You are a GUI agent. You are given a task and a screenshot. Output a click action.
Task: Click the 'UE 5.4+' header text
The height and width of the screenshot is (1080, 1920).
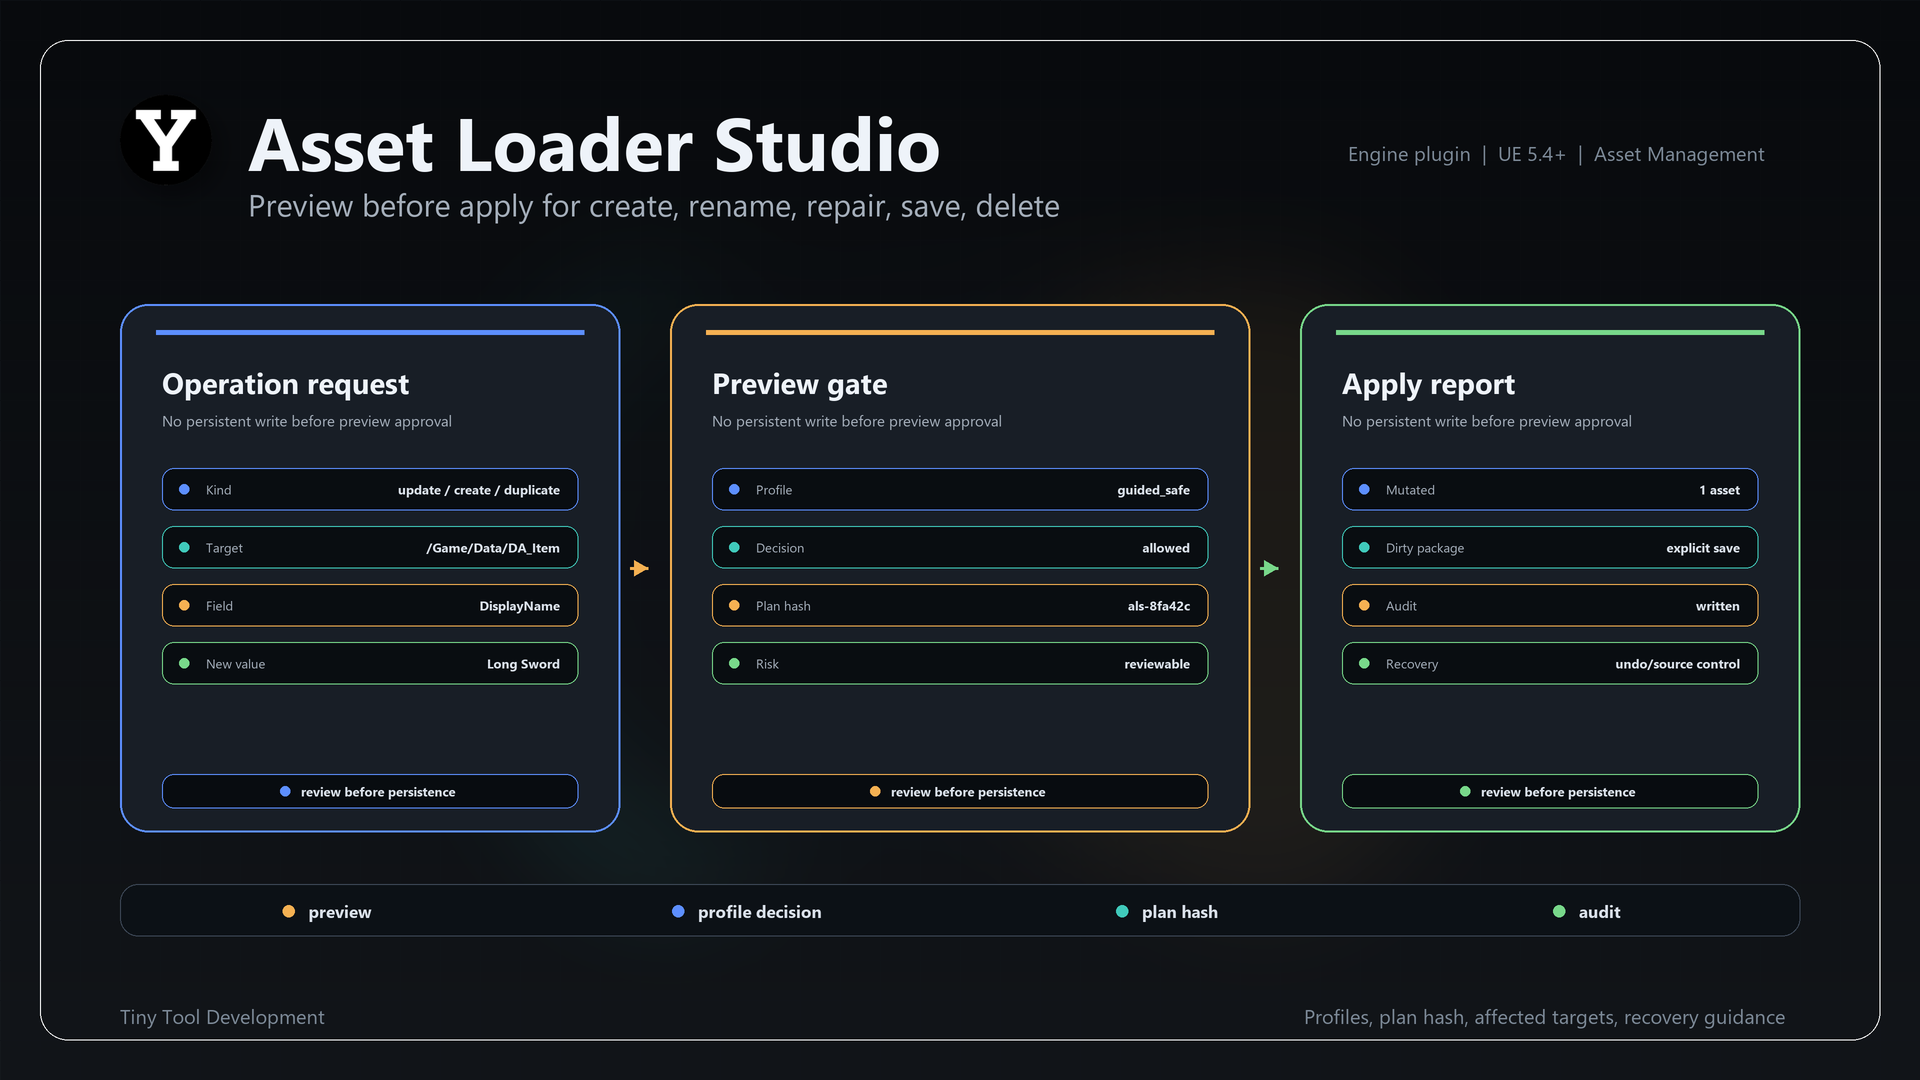click(1532, 155)
